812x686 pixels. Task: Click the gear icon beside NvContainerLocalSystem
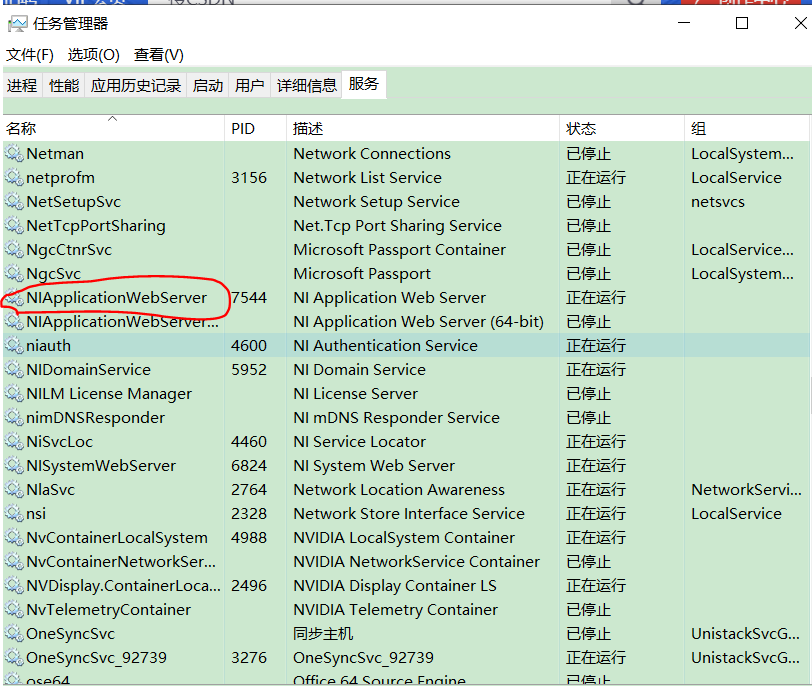click(14, 537)
